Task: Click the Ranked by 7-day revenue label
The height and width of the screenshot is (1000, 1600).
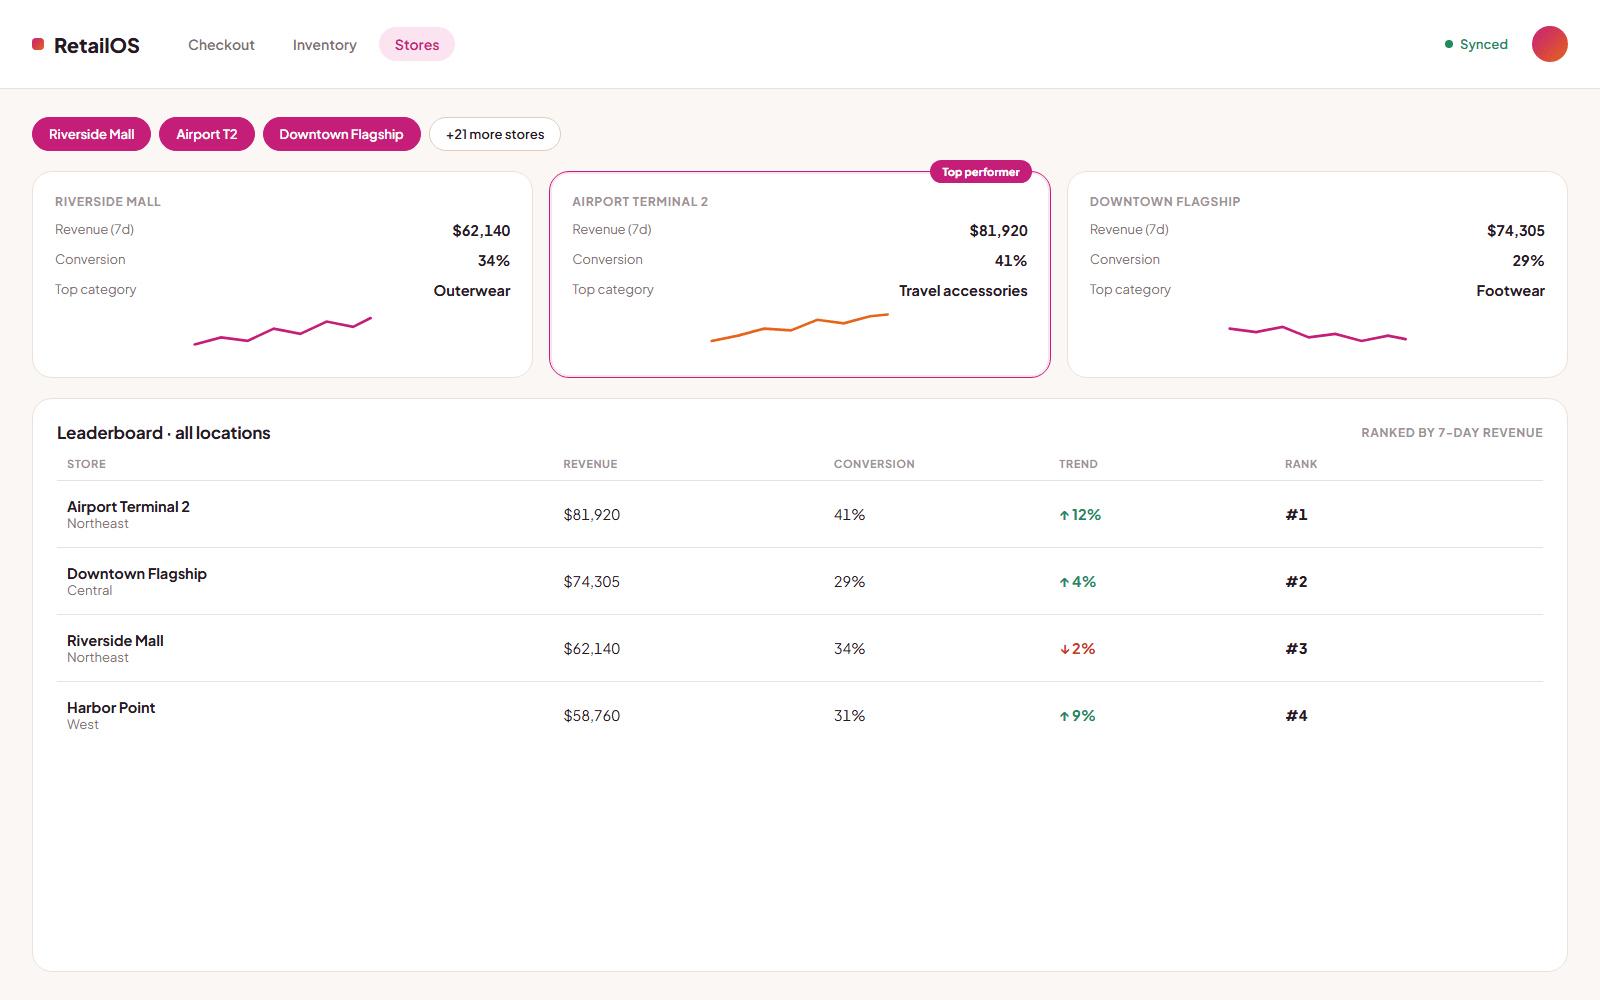Action: click(1452, 433)
